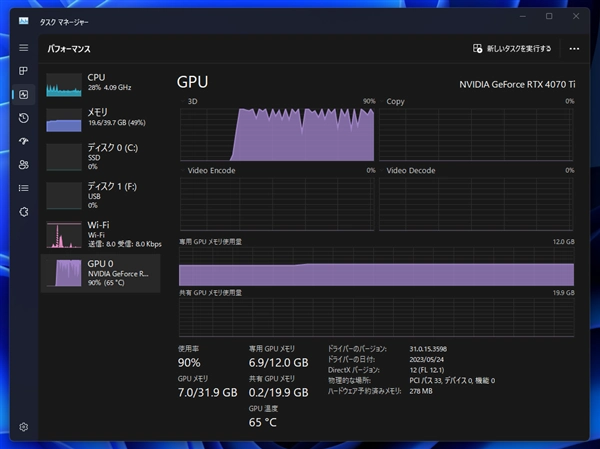The width and height of the screenshot is (600, 449).
Task: Click the Video Encode graph area
Action: (x=277, y=204)
